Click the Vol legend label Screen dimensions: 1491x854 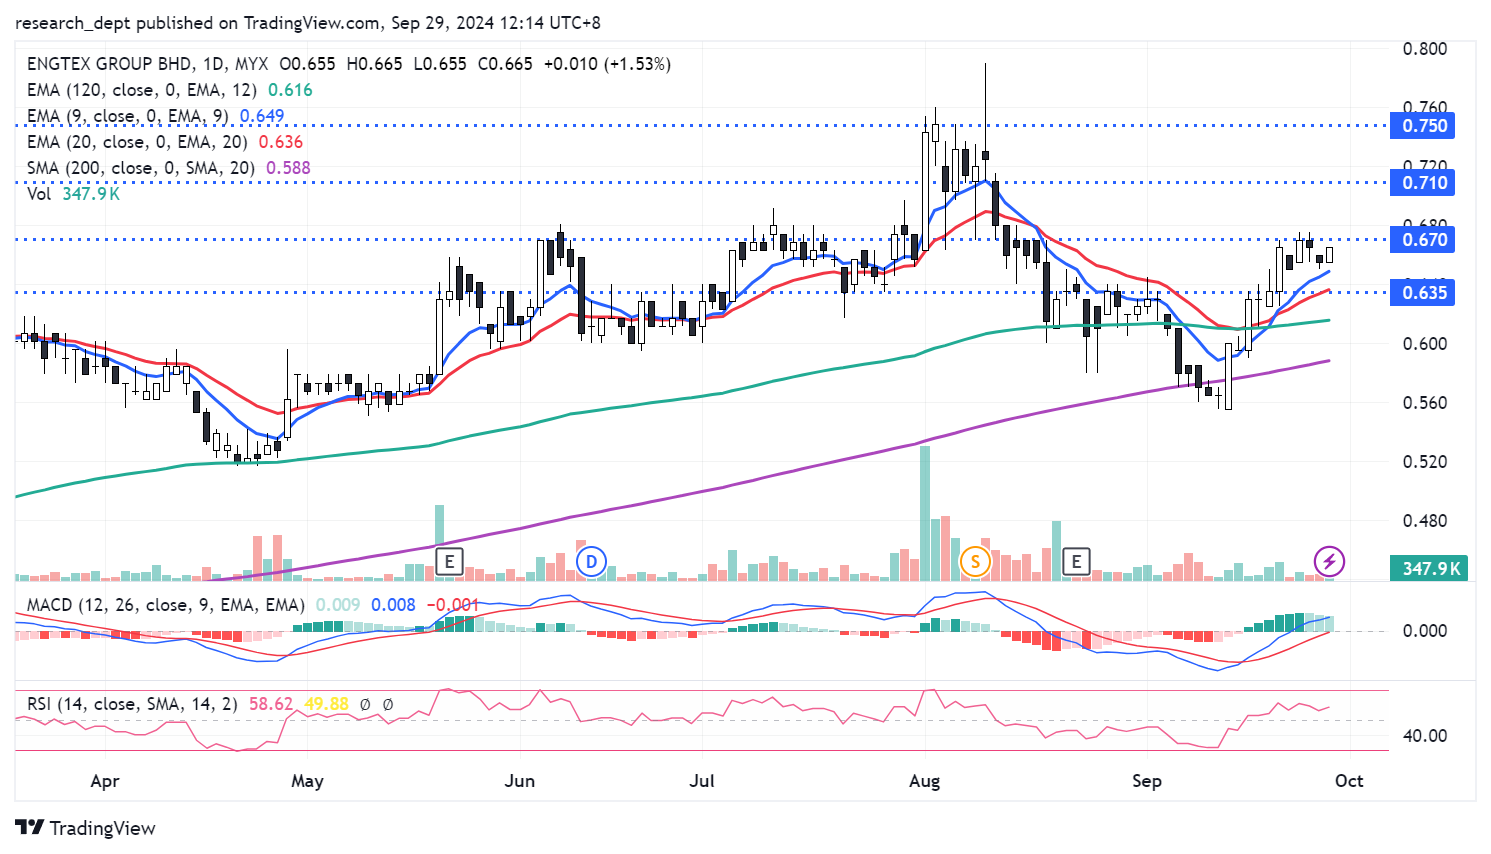tap(39, 194)
